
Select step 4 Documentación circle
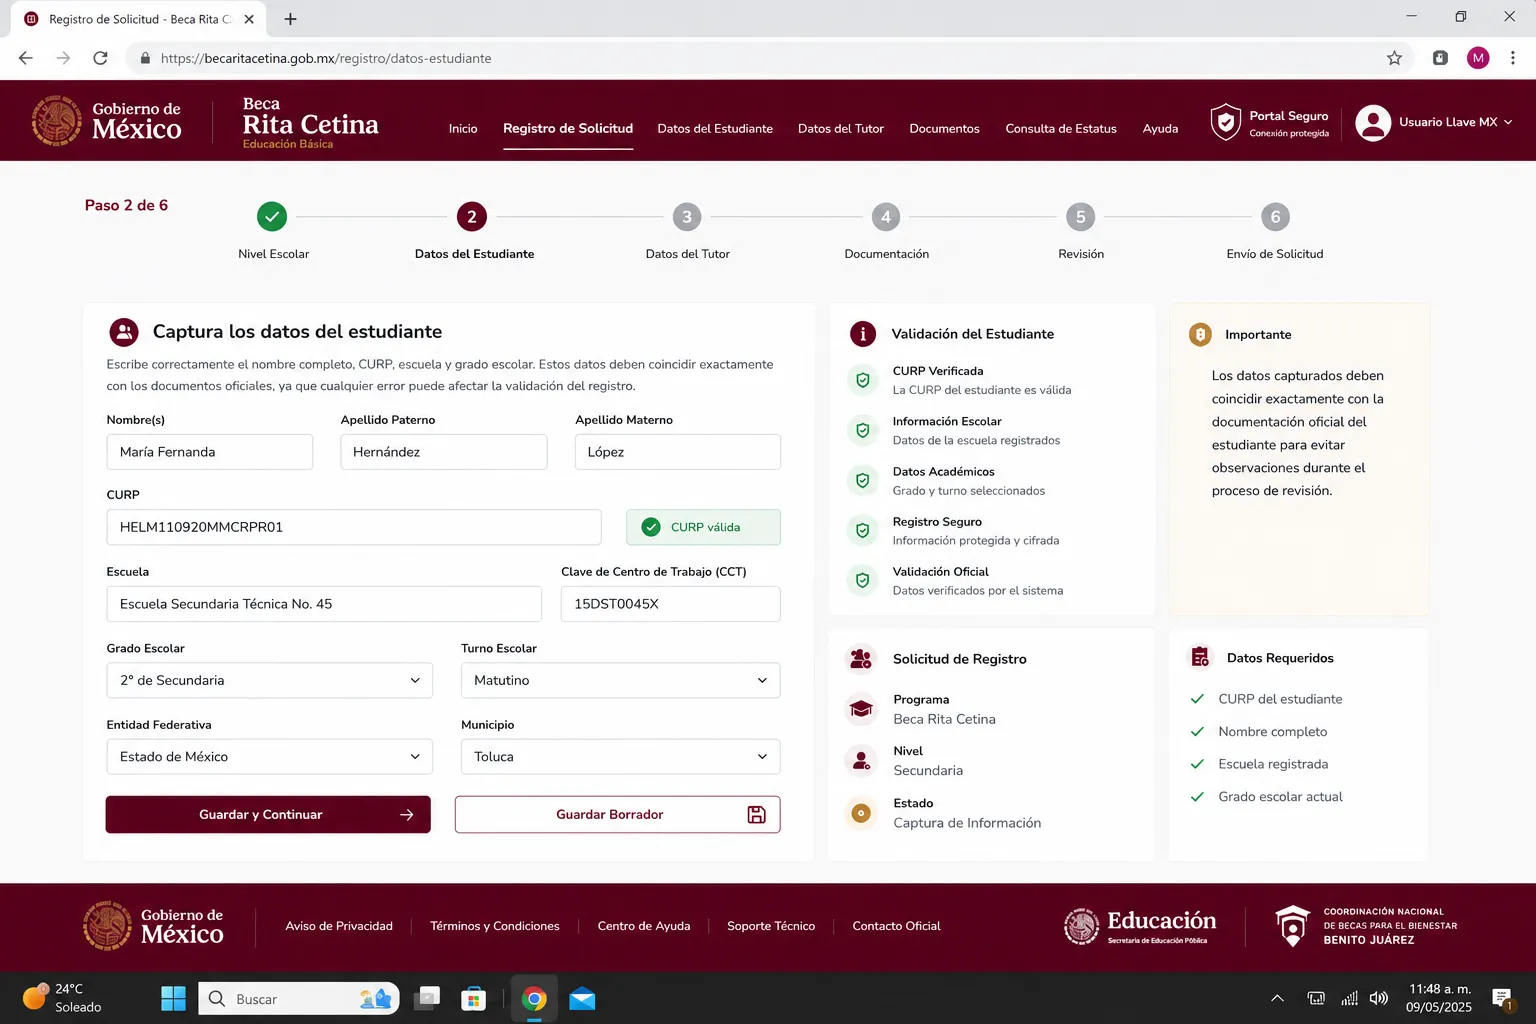(886, 216)
